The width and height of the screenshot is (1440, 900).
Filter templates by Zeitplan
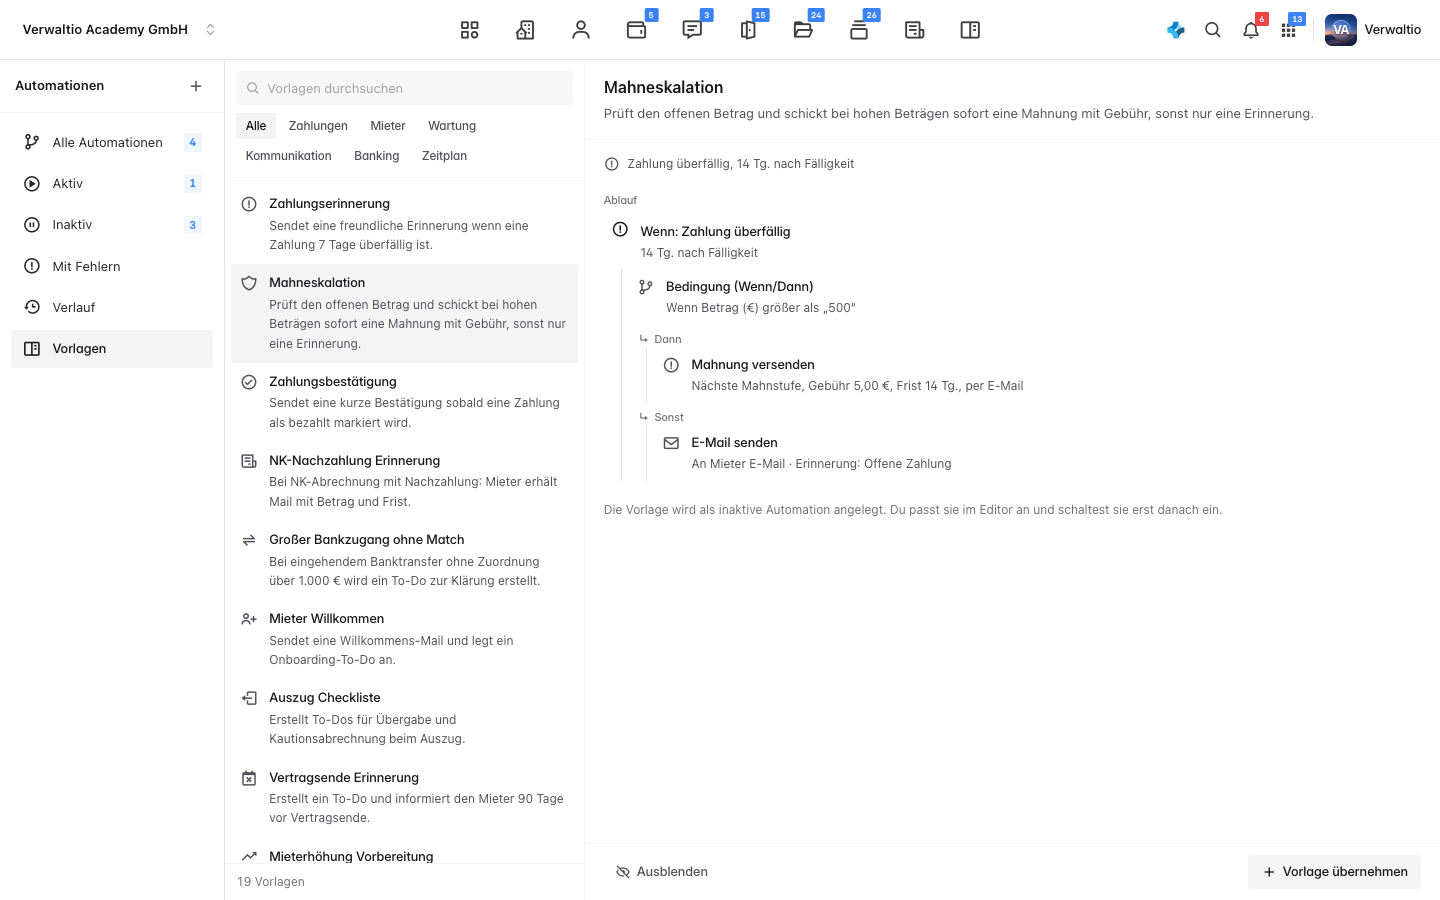(444, 156)
